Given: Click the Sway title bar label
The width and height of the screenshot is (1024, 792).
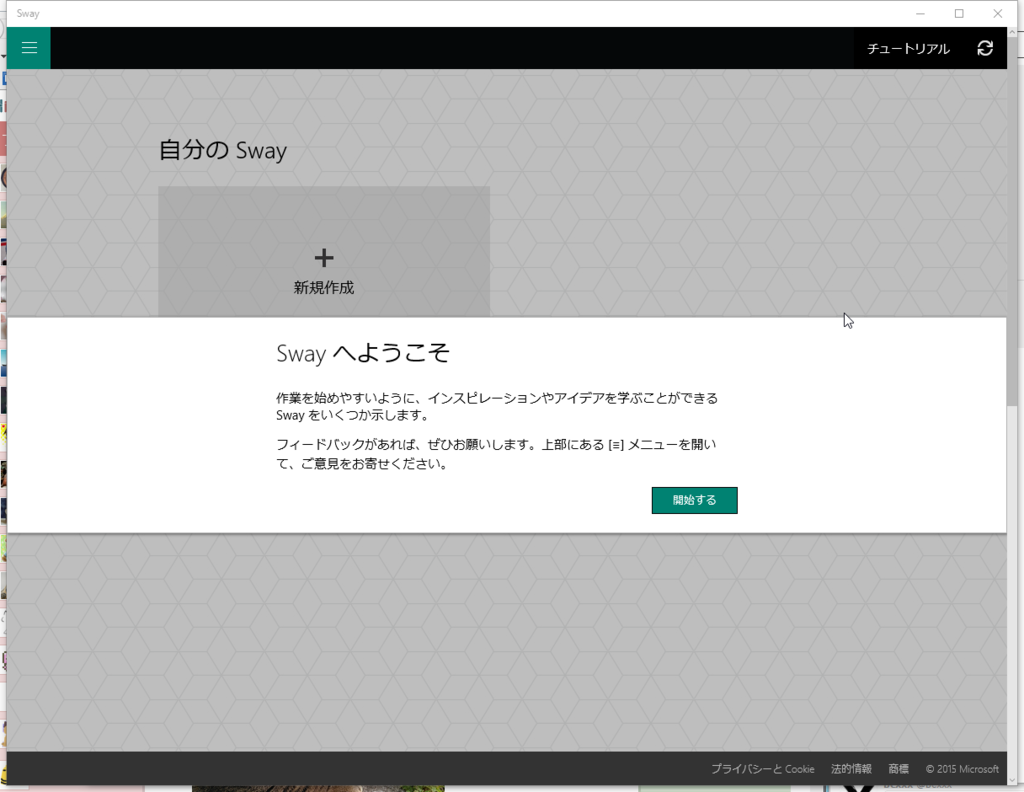Looking at the screenshot, I should tap(28, 13).
